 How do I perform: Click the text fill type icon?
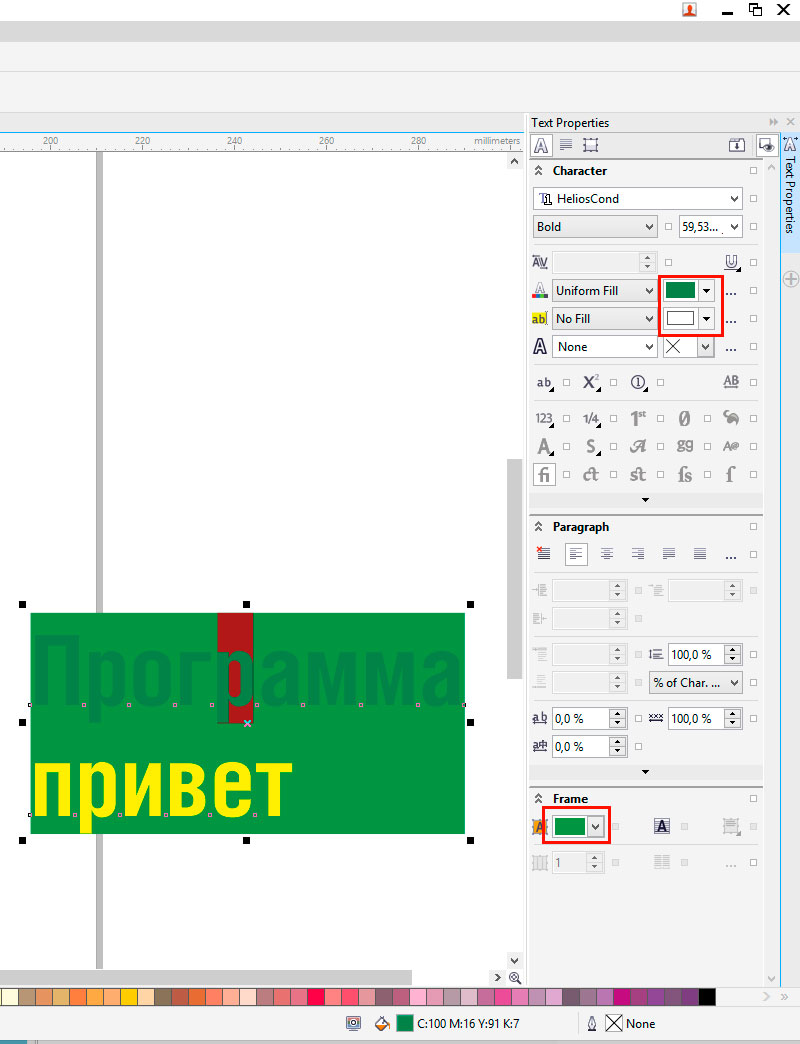pos(540,290)
